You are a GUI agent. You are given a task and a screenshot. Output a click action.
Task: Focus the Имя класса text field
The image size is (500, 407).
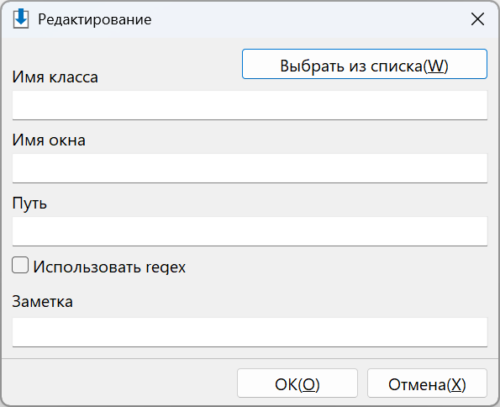(250, 105)
